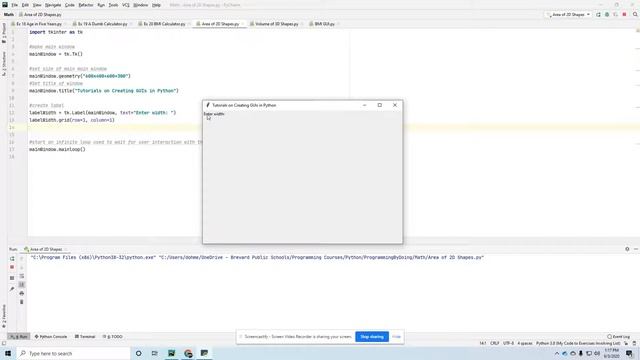Open the VCS menu
Viewport: 640px width, 360px height.
(x=126, y=5)
